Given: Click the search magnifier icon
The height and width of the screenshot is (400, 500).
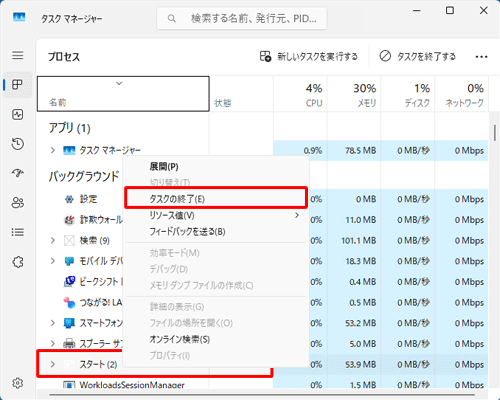Looking at the screenshot, I should 171,18.
